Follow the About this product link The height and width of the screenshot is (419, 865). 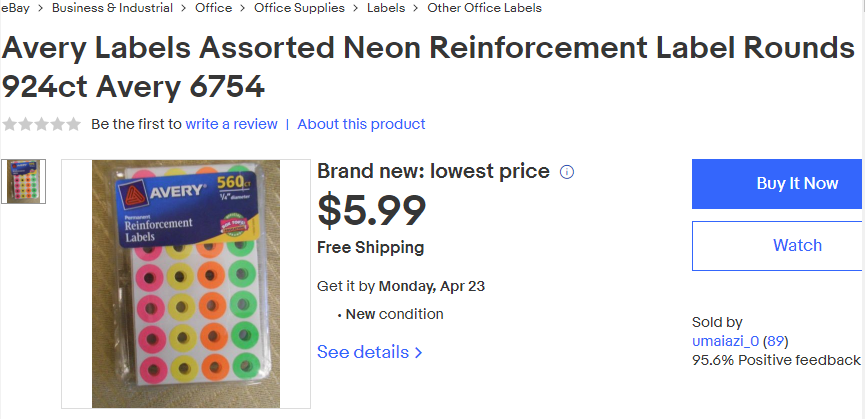click(x=361, y=124)
